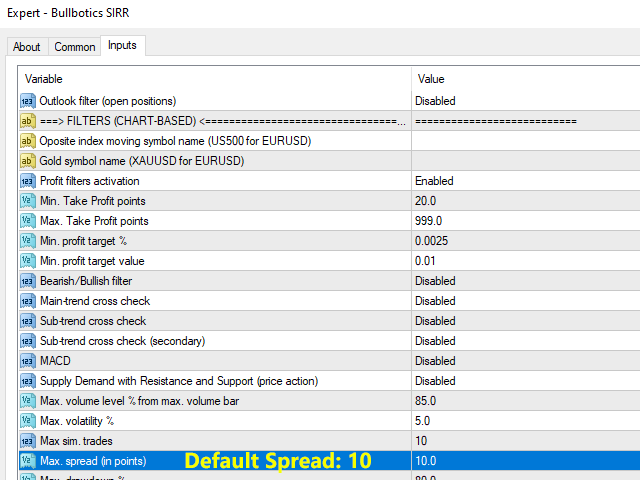640x480 pixels.
Task: Edit the Max sim. trades value 10
Action: click(526, 441)
